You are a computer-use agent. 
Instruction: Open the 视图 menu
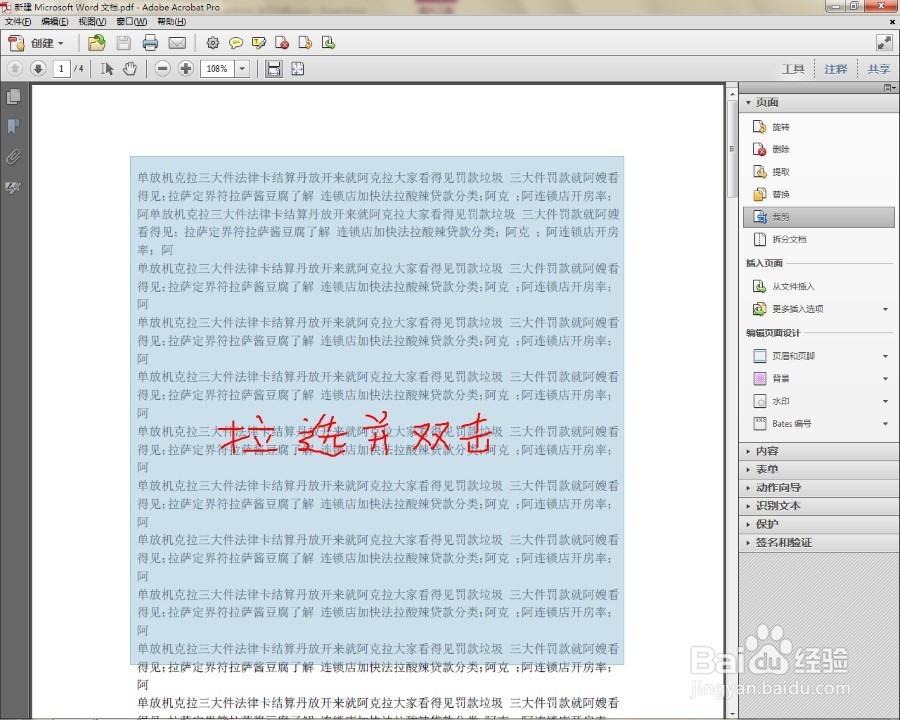(x=92, y=22)
